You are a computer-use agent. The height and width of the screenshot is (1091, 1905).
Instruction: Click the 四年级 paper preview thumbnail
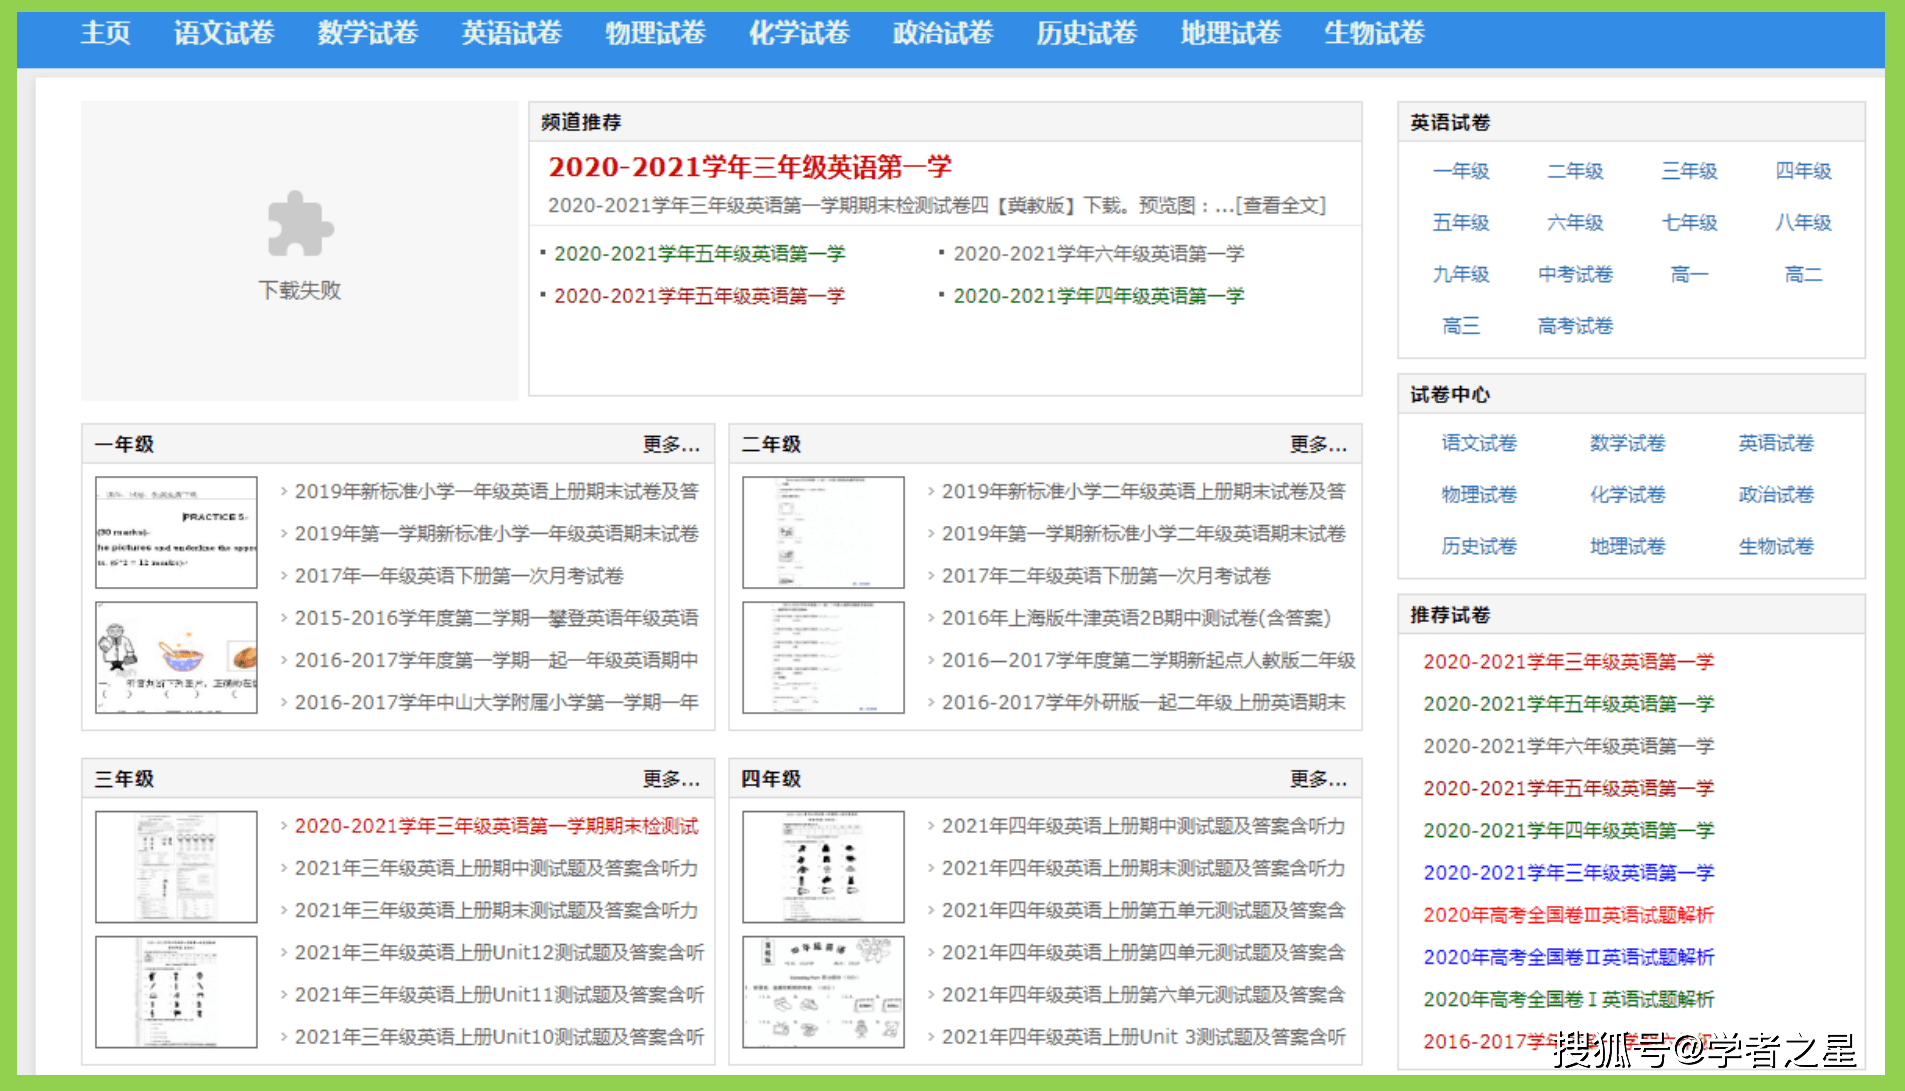pos(822,866)
